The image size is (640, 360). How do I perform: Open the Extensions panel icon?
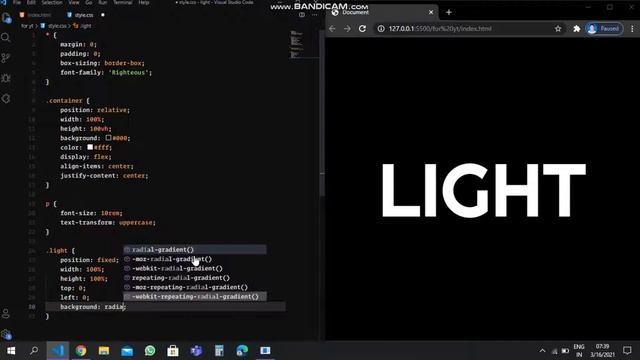tap(6, 98)
